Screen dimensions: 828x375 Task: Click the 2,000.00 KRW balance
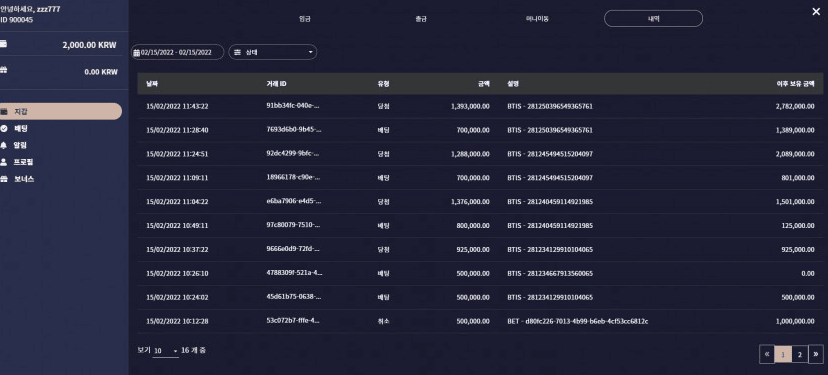[89, 45]
